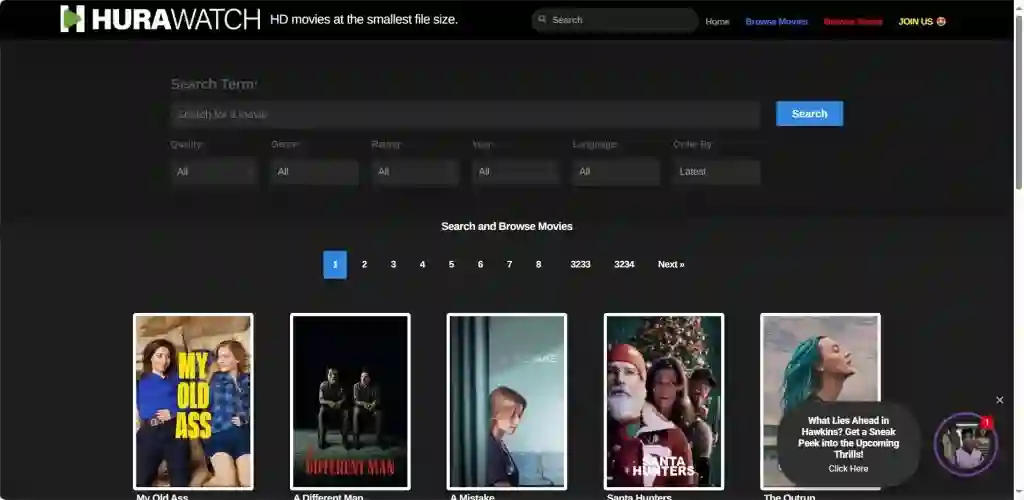
Task: Open the A Different Man poster
Action: 350,401
